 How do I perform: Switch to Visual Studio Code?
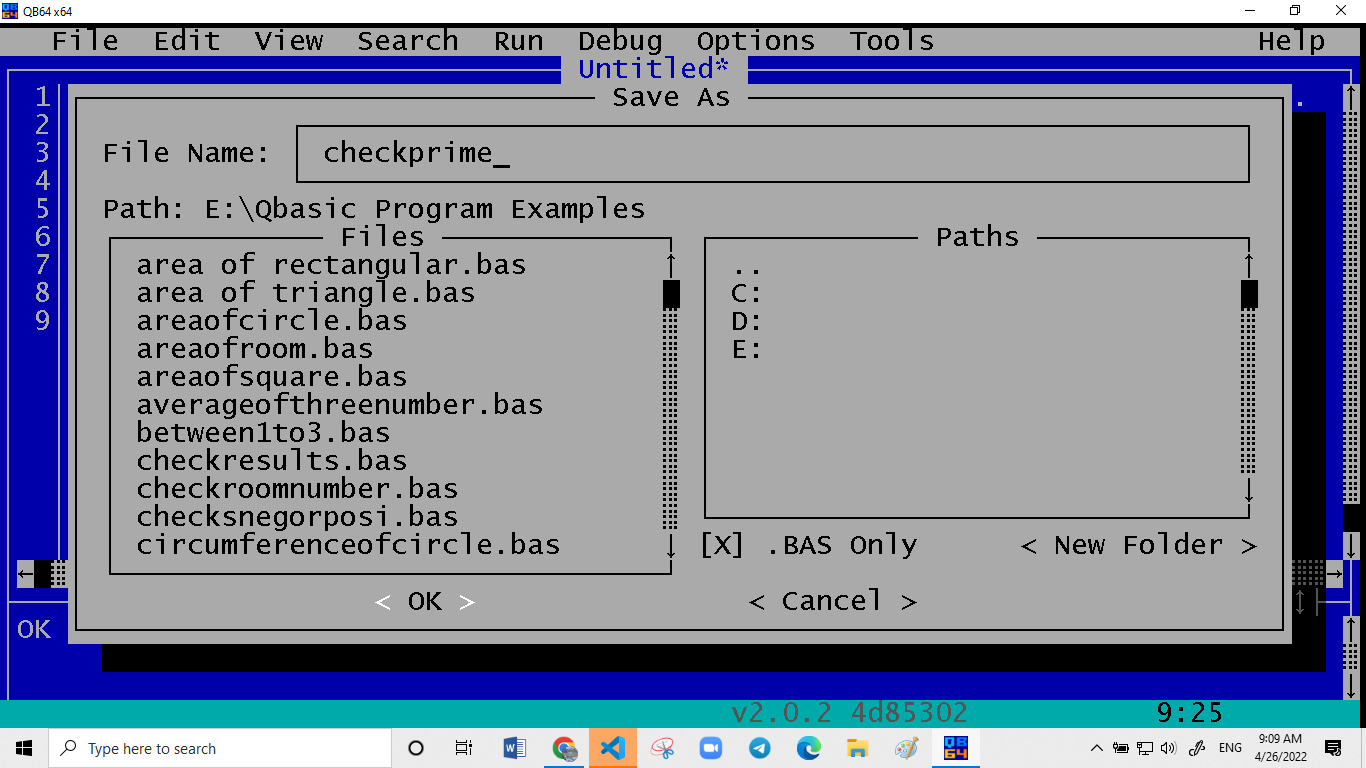click(612, 747)
